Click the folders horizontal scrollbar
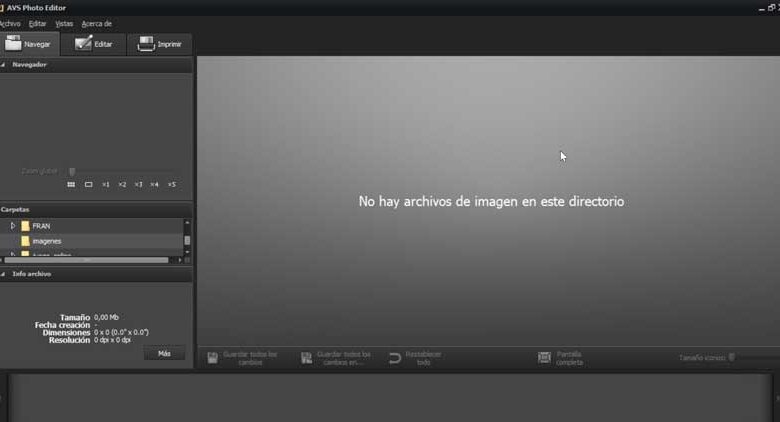Viewport: 780px width, 422px height. [87, 260]
